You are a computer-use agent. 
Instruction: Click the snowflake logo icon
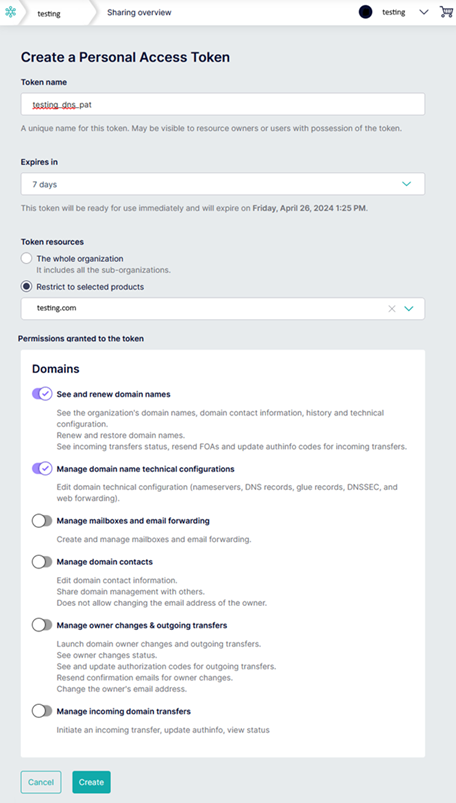click(x=11, y=13)
